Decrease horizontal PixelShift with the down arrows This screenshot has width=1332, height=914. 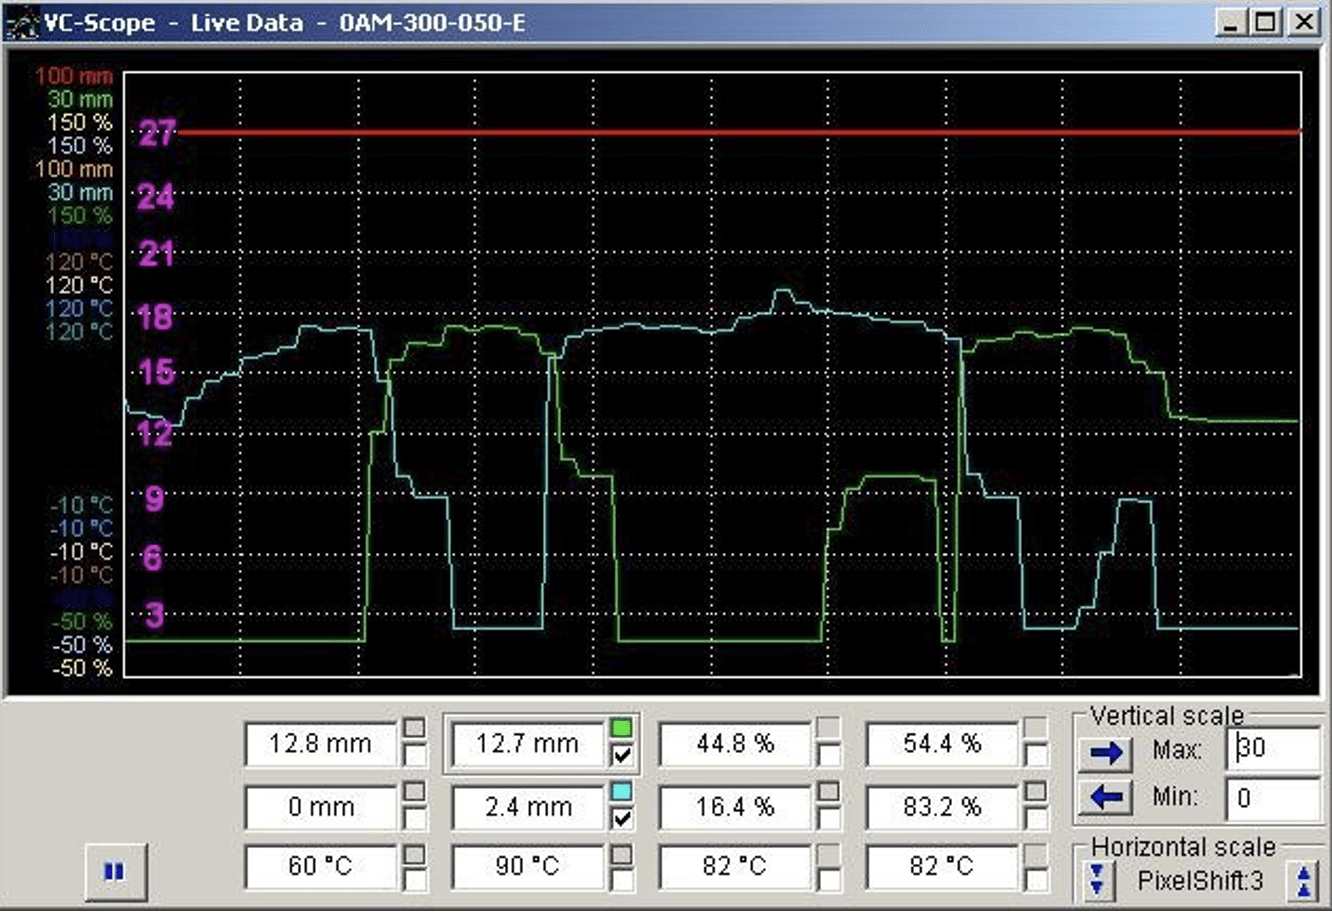[x=1098, y=881]
